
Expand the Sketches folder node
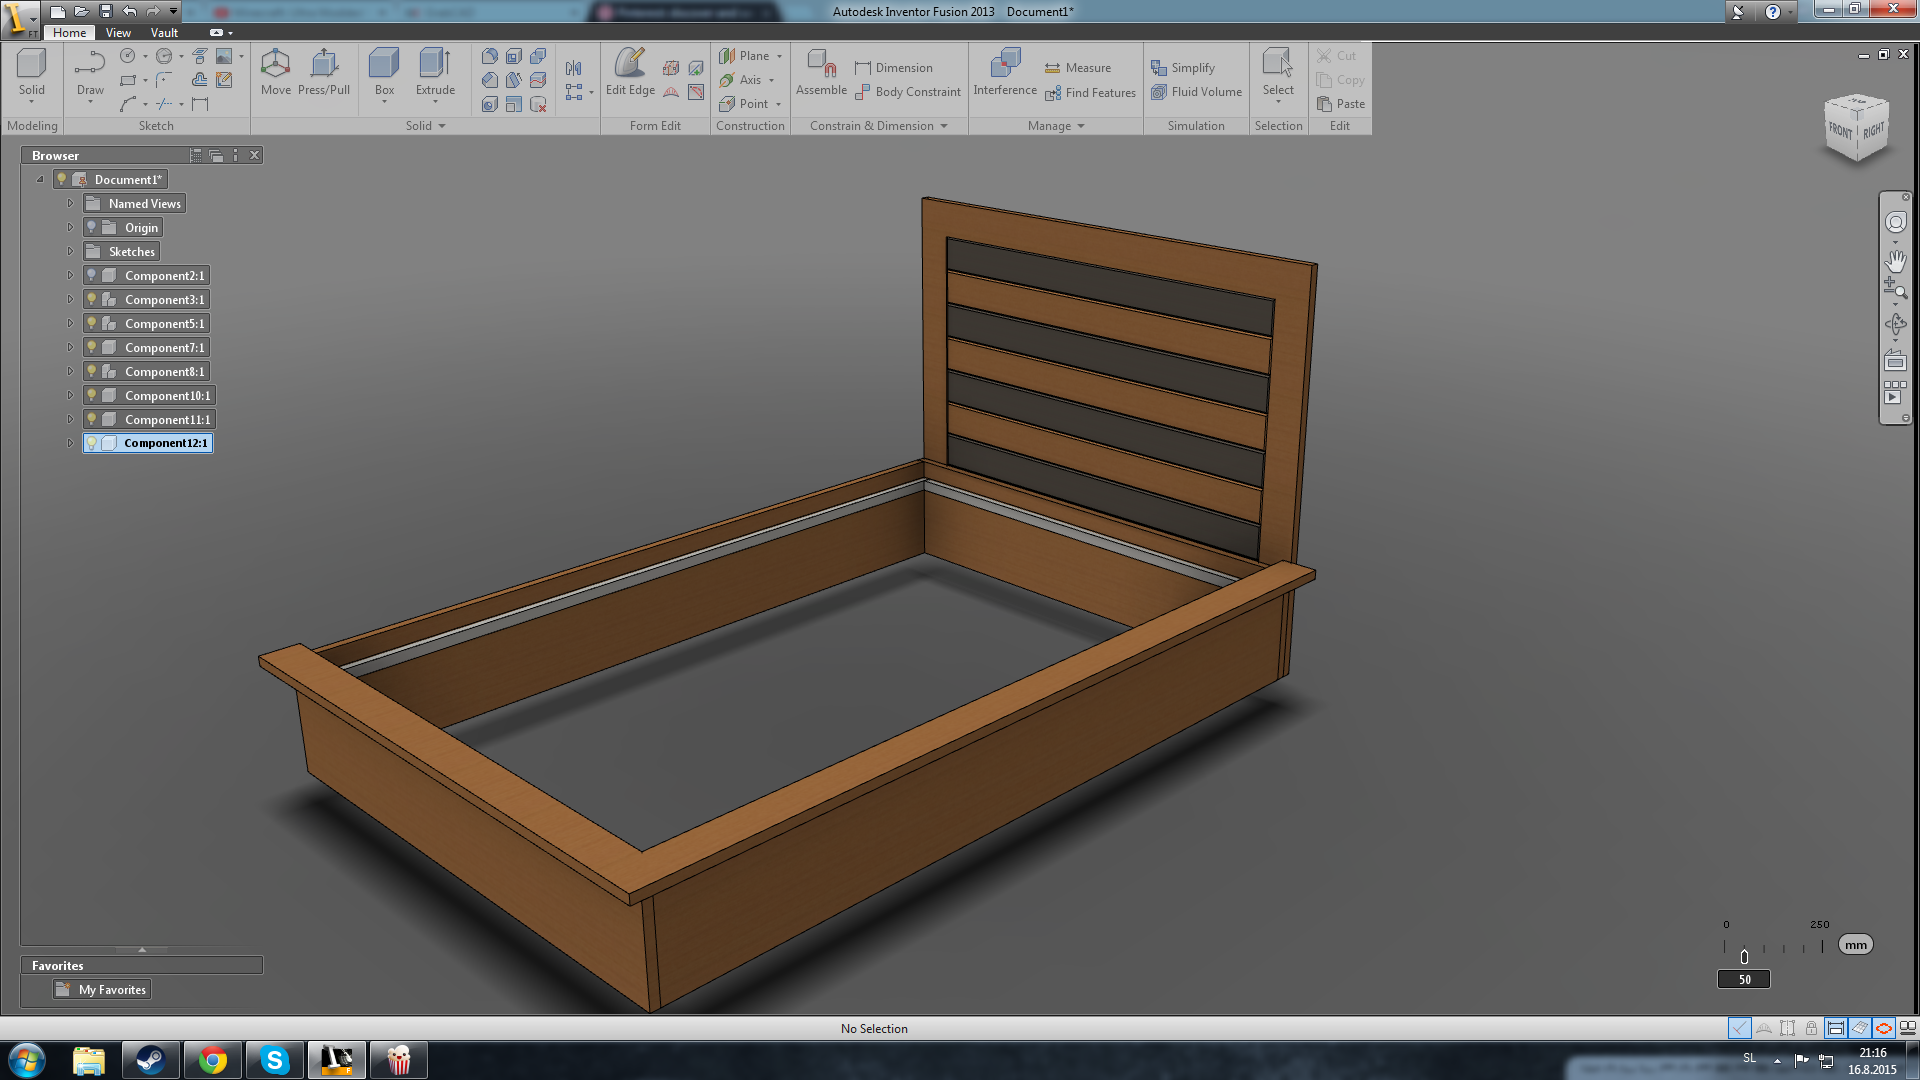(x=70, y=251)
